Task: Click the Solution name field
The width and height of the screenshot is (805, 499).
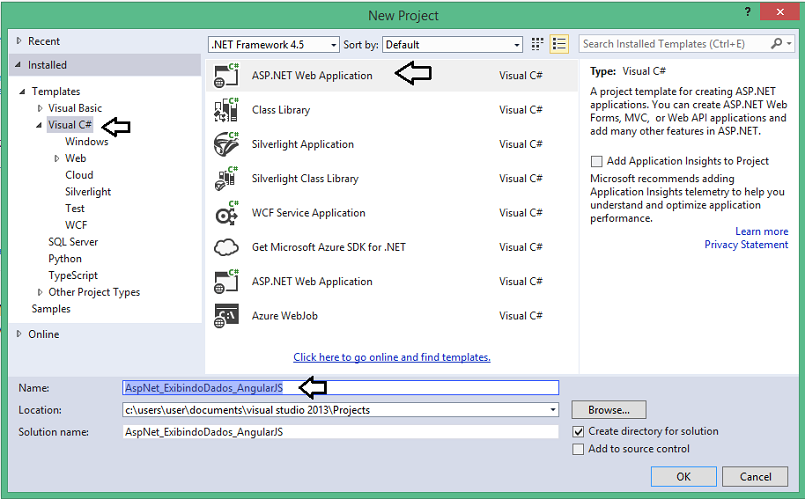Action: tap(340, 432)
